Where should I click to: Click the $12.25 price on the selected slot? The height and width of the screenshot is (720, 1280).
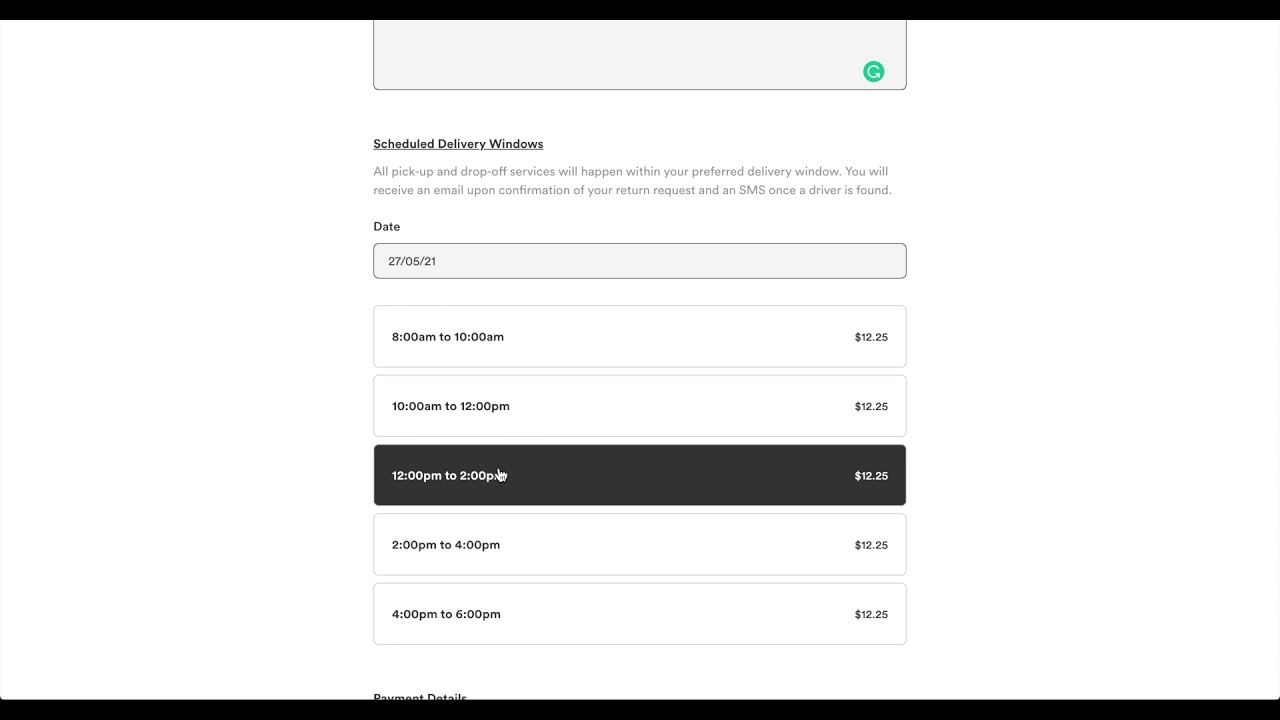coord(871,476)
